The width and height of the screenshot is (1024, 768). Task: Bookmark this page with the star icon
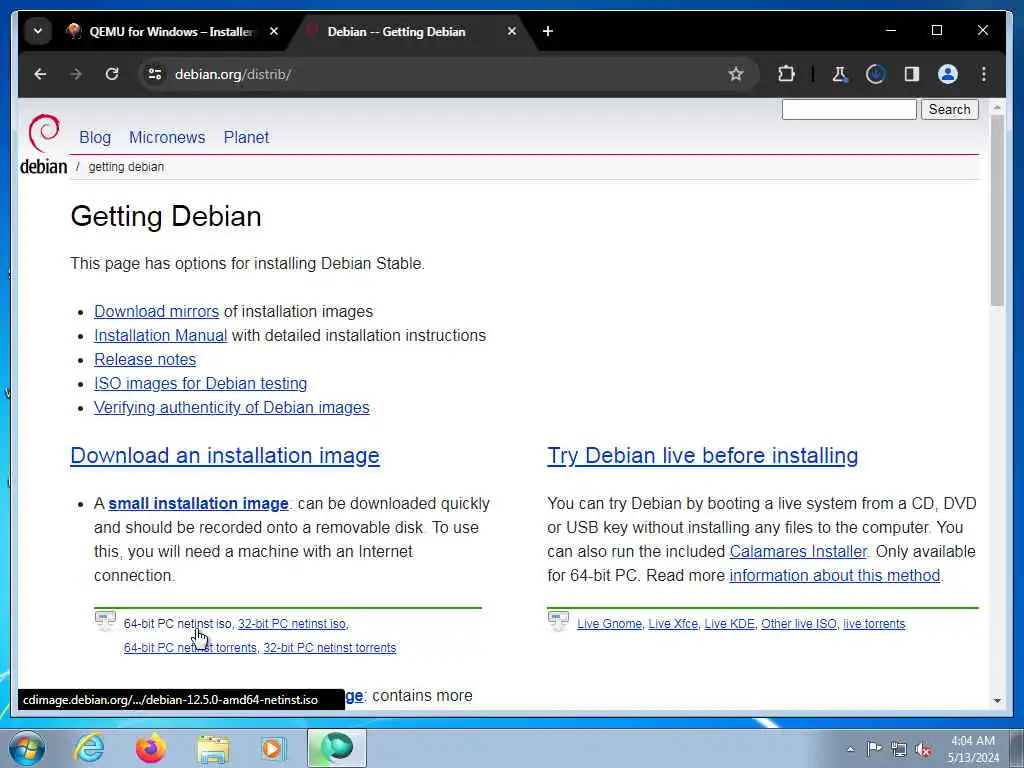(x=736, y=74)
